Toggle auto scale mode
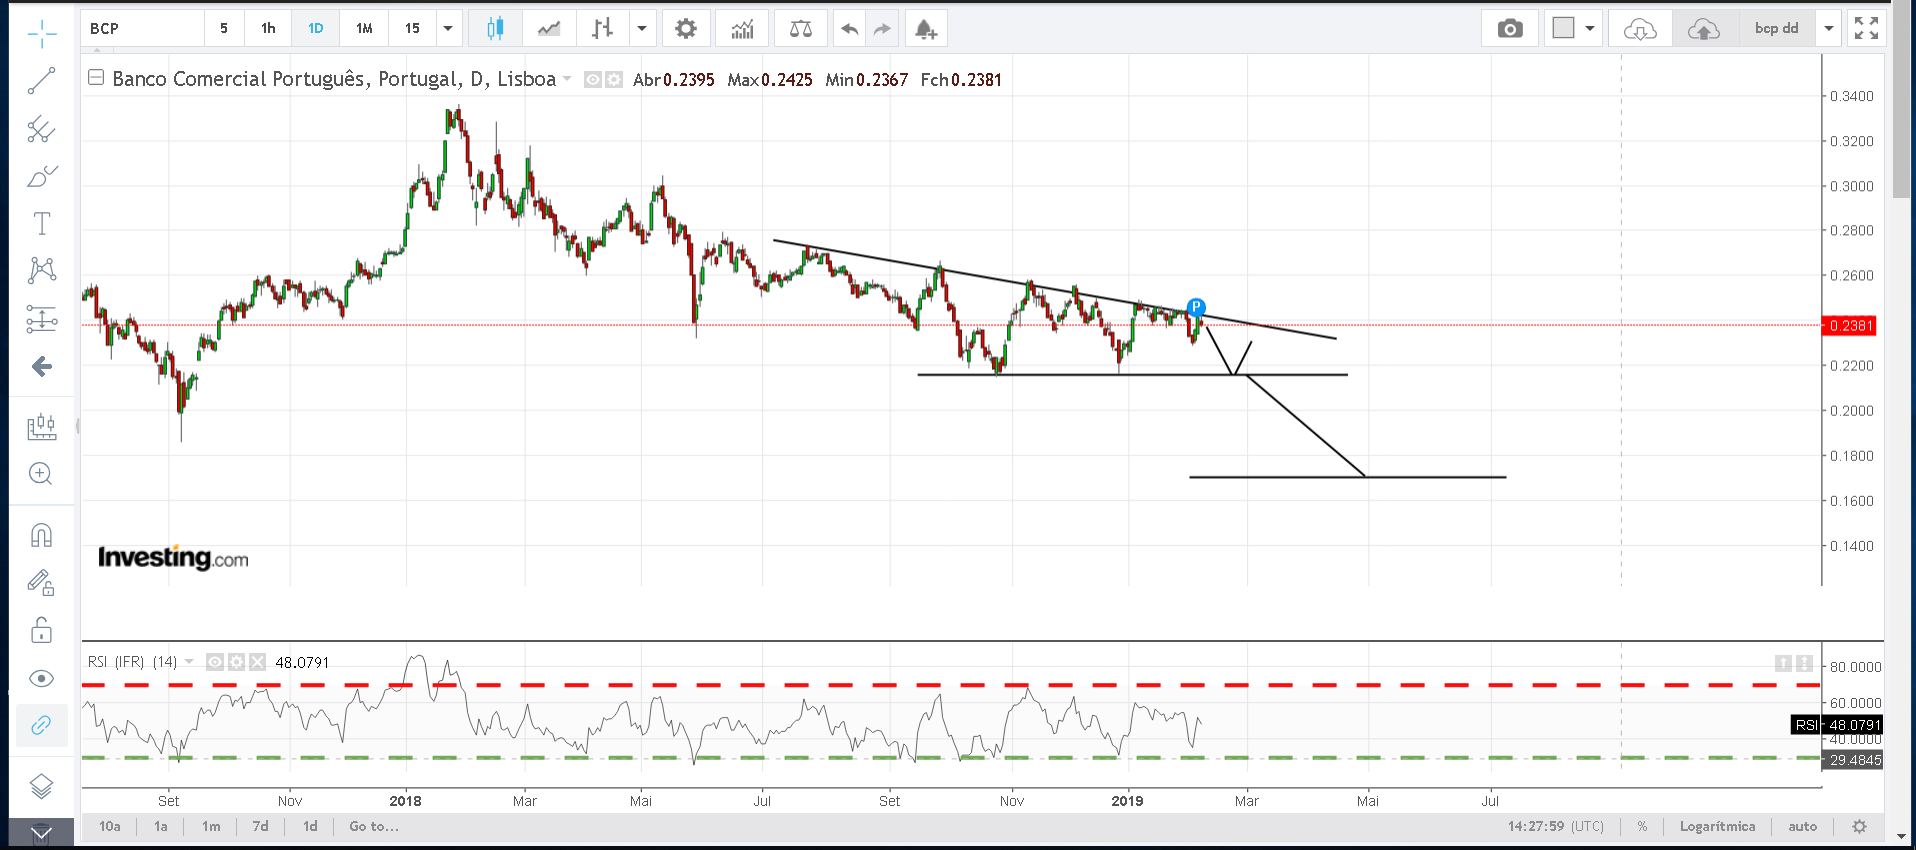This screenshot has width=1916, height=850. tap(1803, 827)
